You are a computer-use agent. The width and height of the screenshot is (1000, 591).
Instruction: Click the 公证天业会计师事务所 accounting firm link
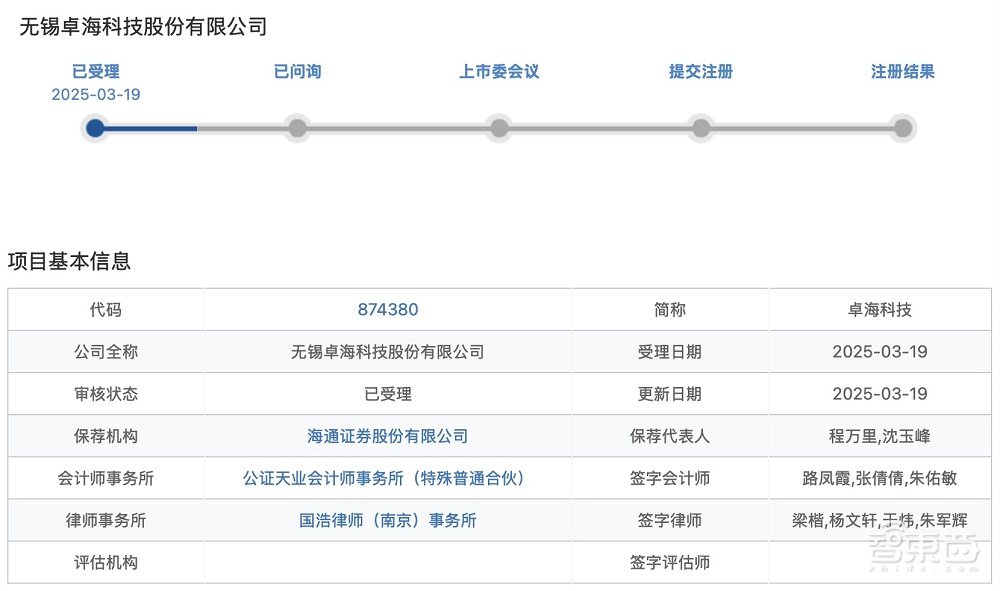[389, 478]
